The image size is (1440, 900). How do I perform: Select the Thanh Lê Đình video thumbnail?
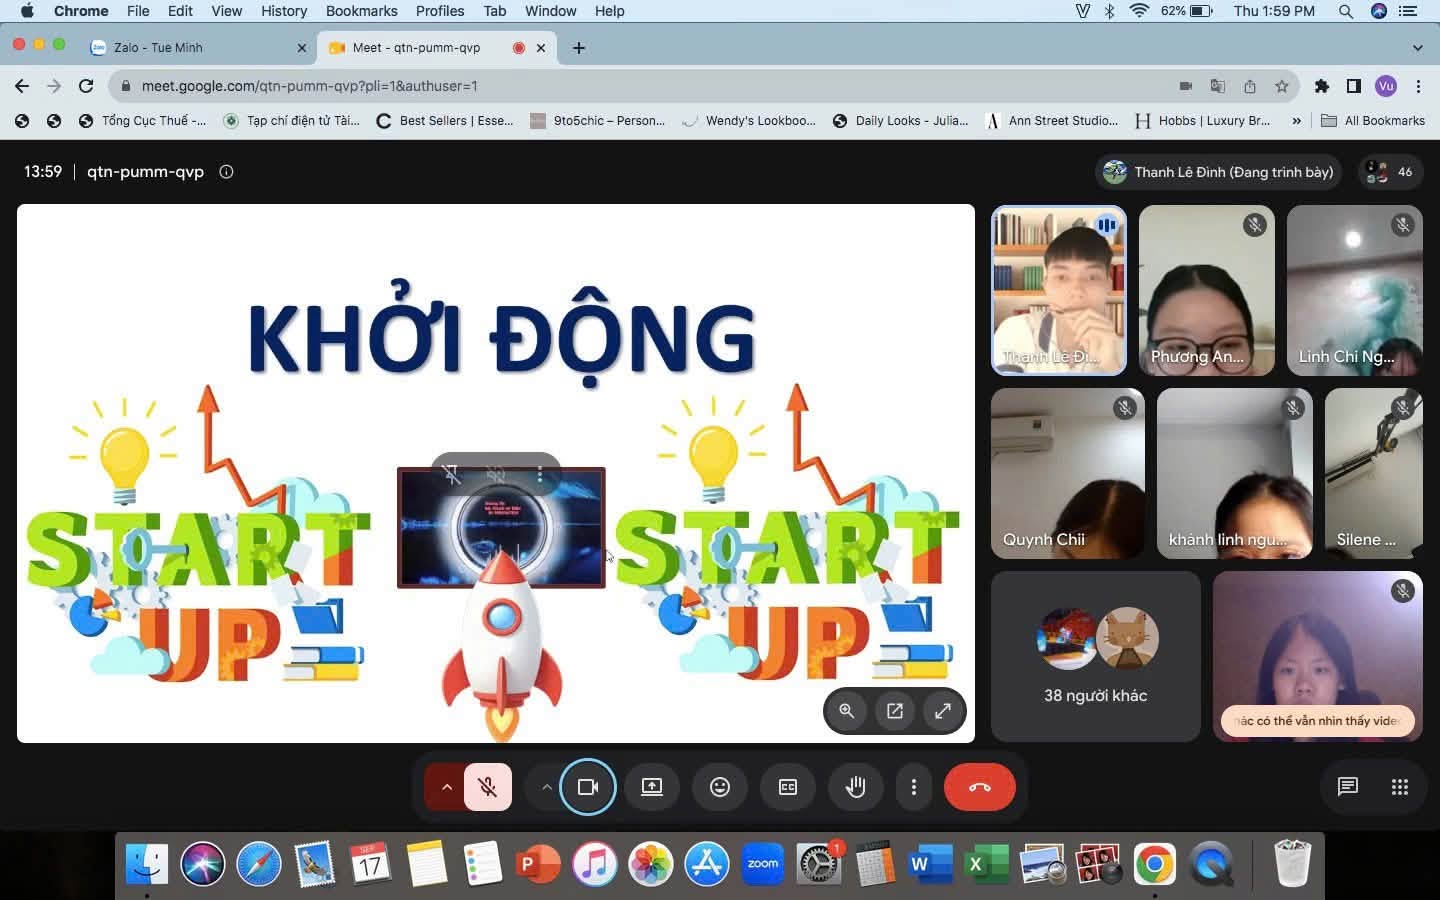[x=1059, y=290]
